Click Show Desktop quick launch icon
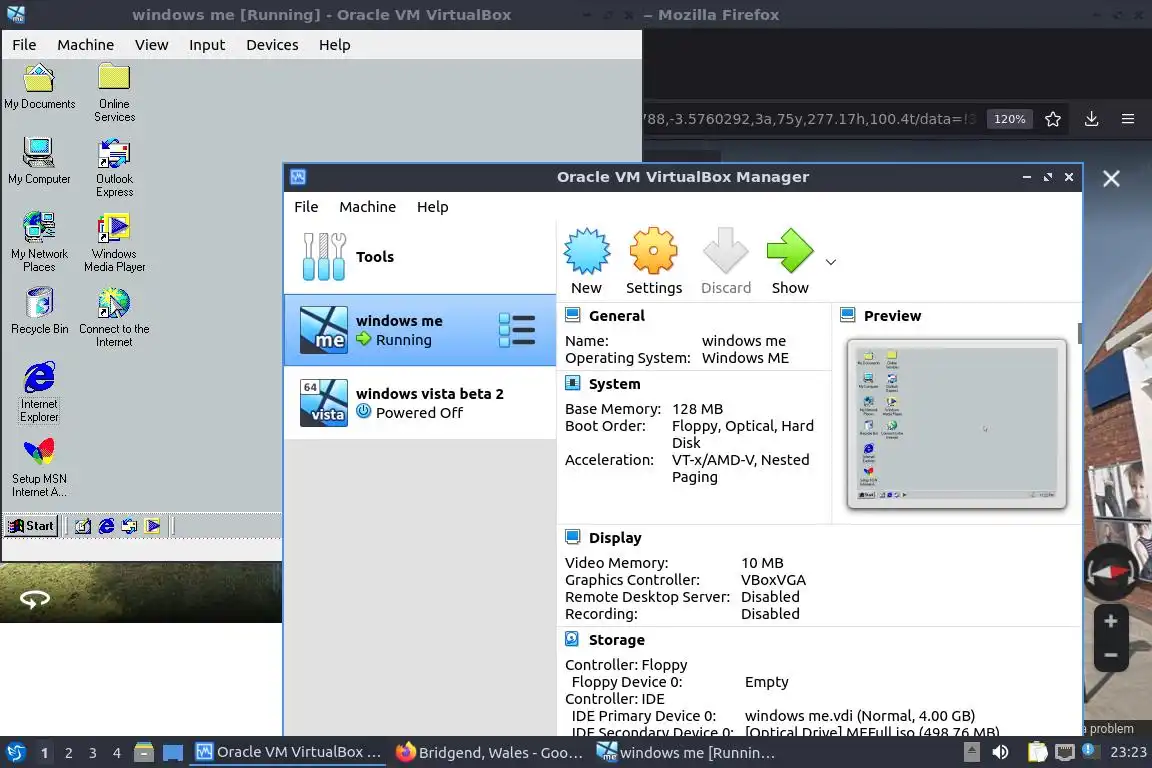This screenshot has width=1152, height=768. (x=83, y=526)
